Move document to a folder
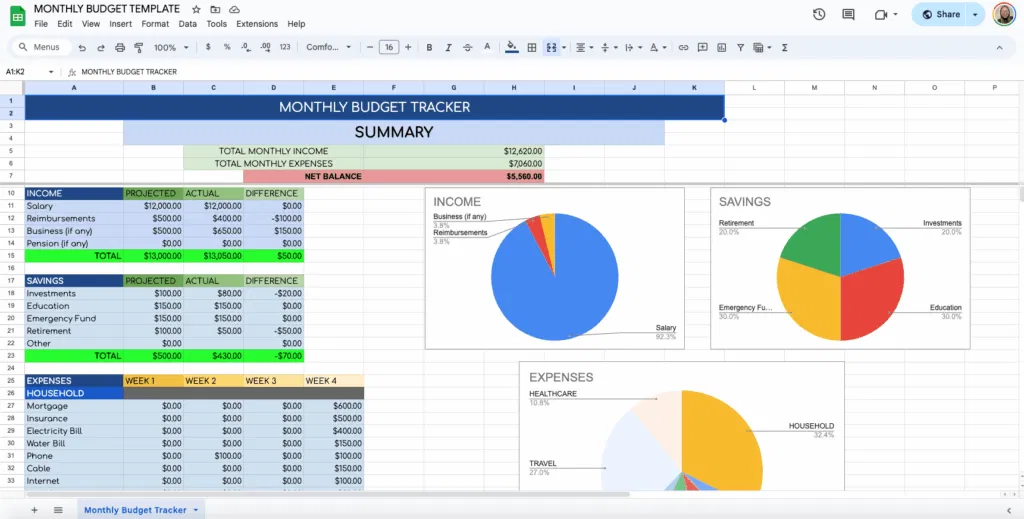The width and height of the screenshot is (1024, 519). coord(215,10)
